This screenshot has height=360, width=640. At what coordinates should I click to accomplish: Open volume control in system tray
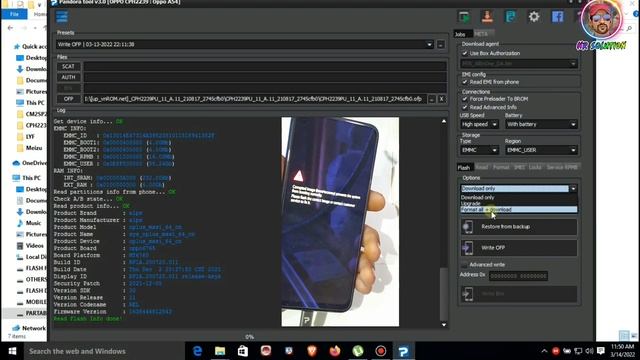click(x=589, y=351)
